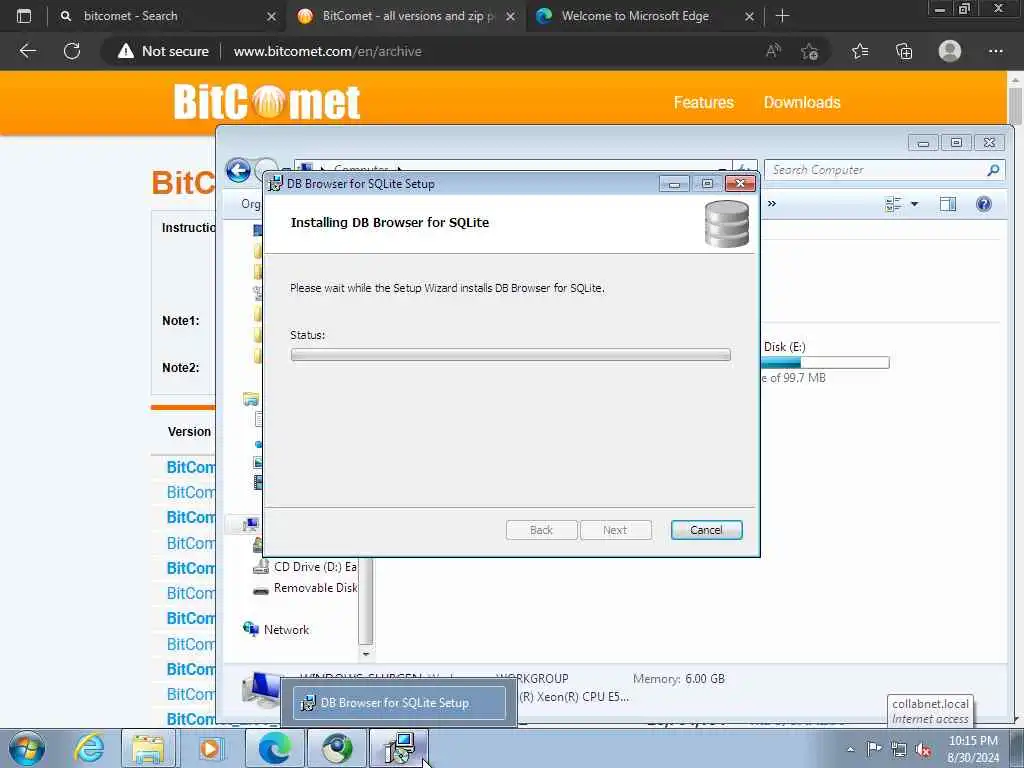Click Explorer window back navigation button

click(238, 171)
